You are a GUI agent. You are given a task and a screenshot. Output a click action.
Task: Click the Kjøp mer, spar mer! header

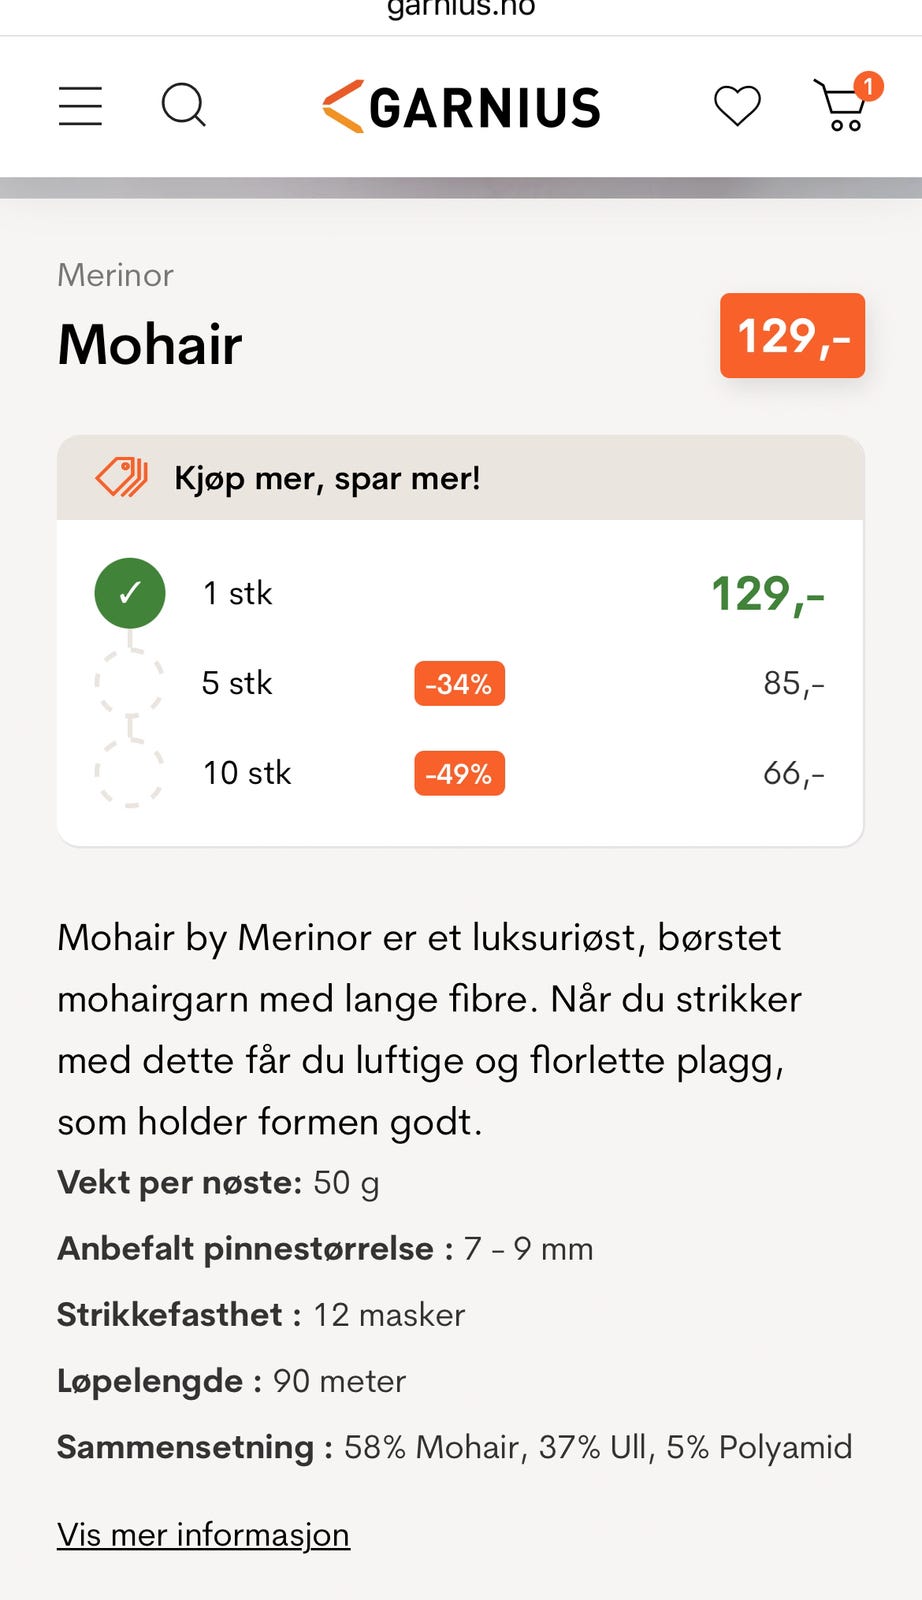click(327, 478)
